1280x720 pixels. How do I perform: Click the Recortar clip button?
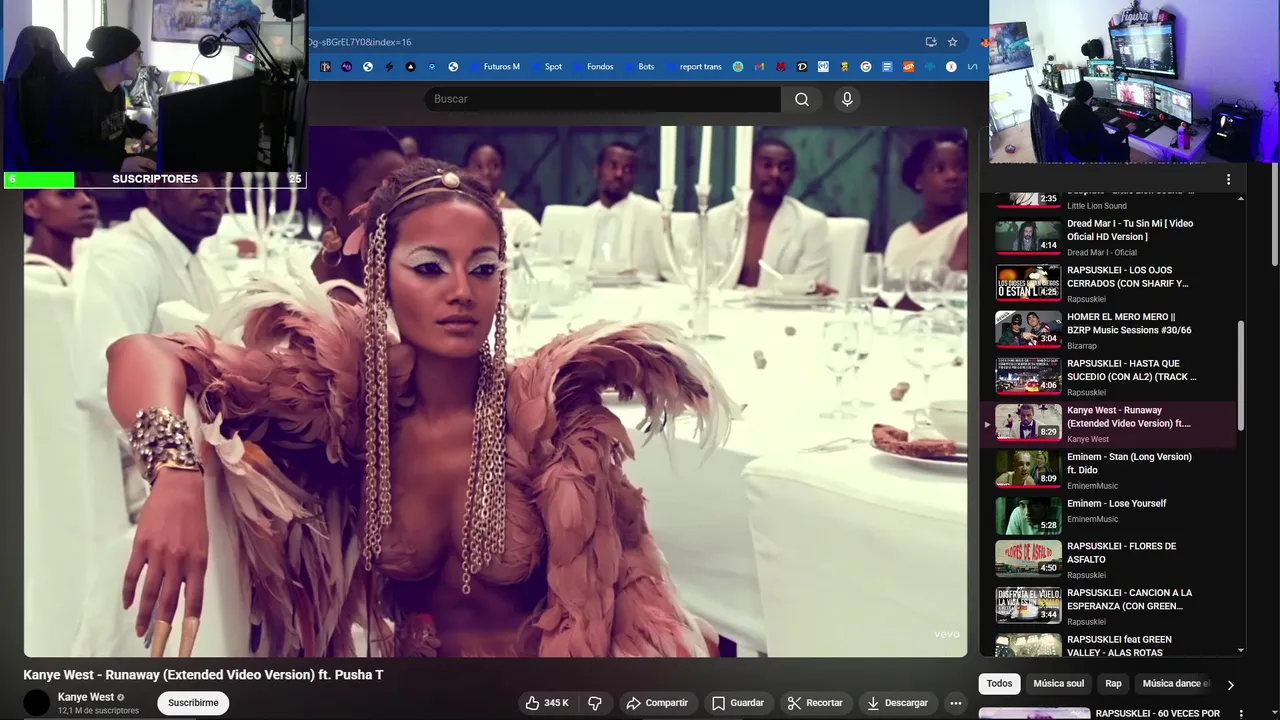815,703
